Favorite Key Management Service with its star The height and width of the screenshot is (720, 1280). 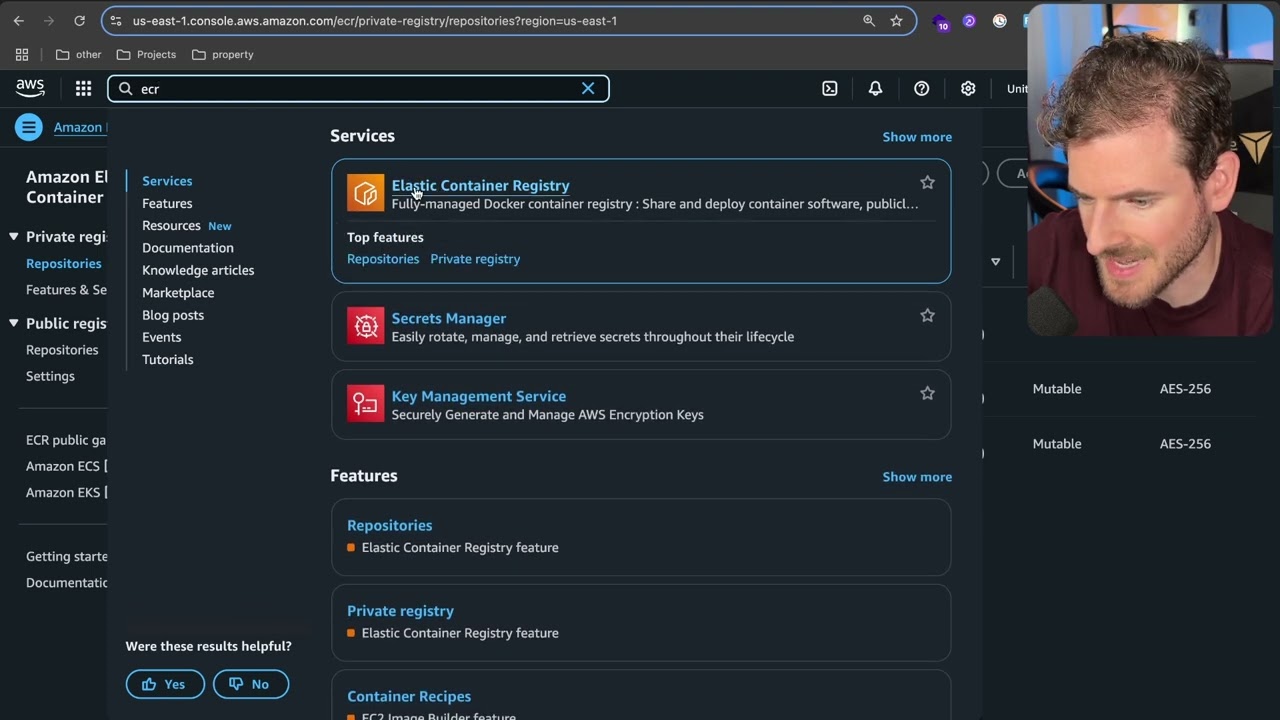[x=927, y=393]
